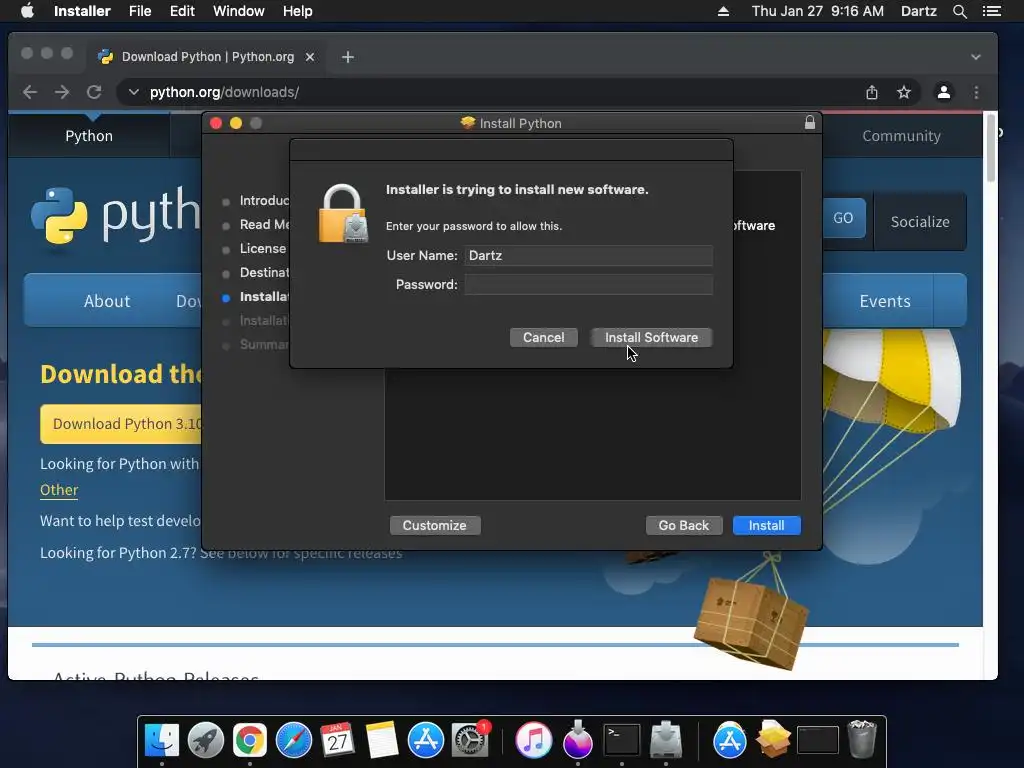Open Spotlight search in menu bar

(959, 11)
